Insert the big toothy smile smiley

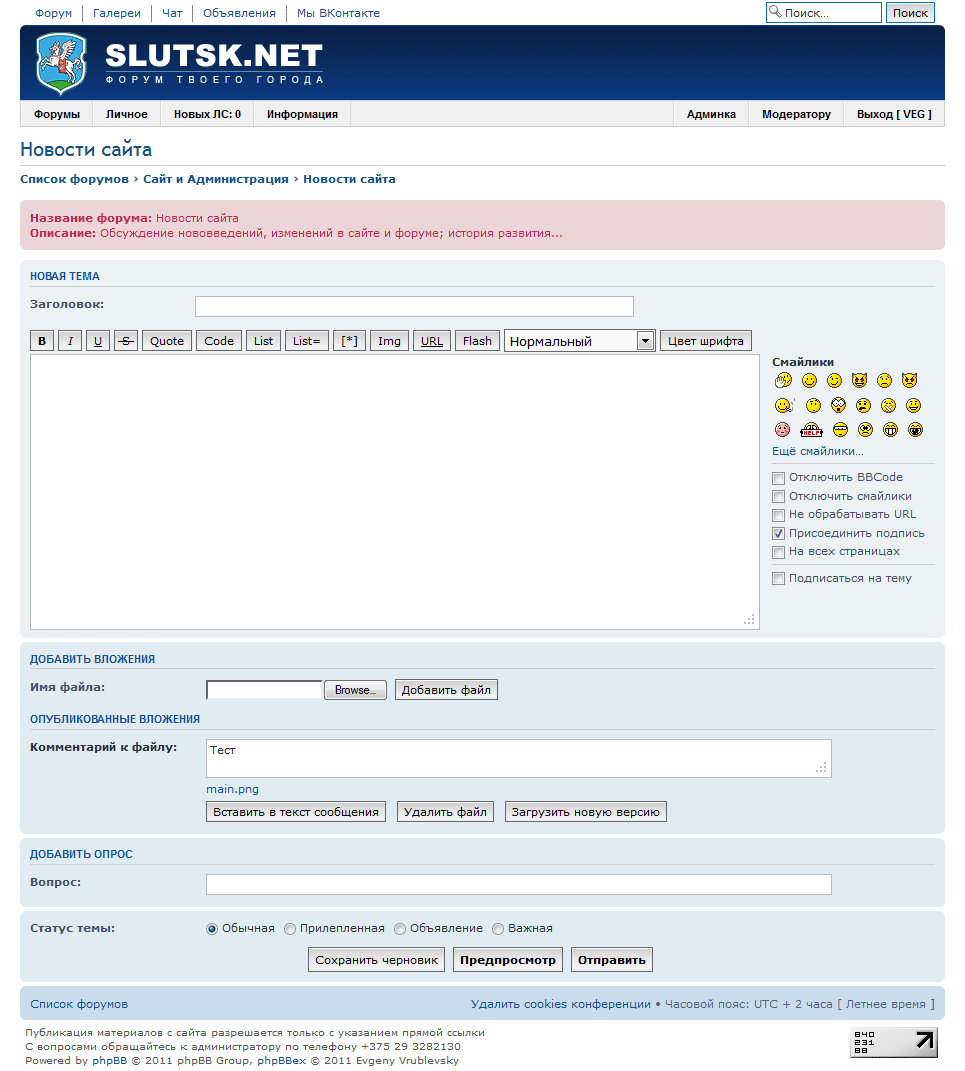point(913,406)
